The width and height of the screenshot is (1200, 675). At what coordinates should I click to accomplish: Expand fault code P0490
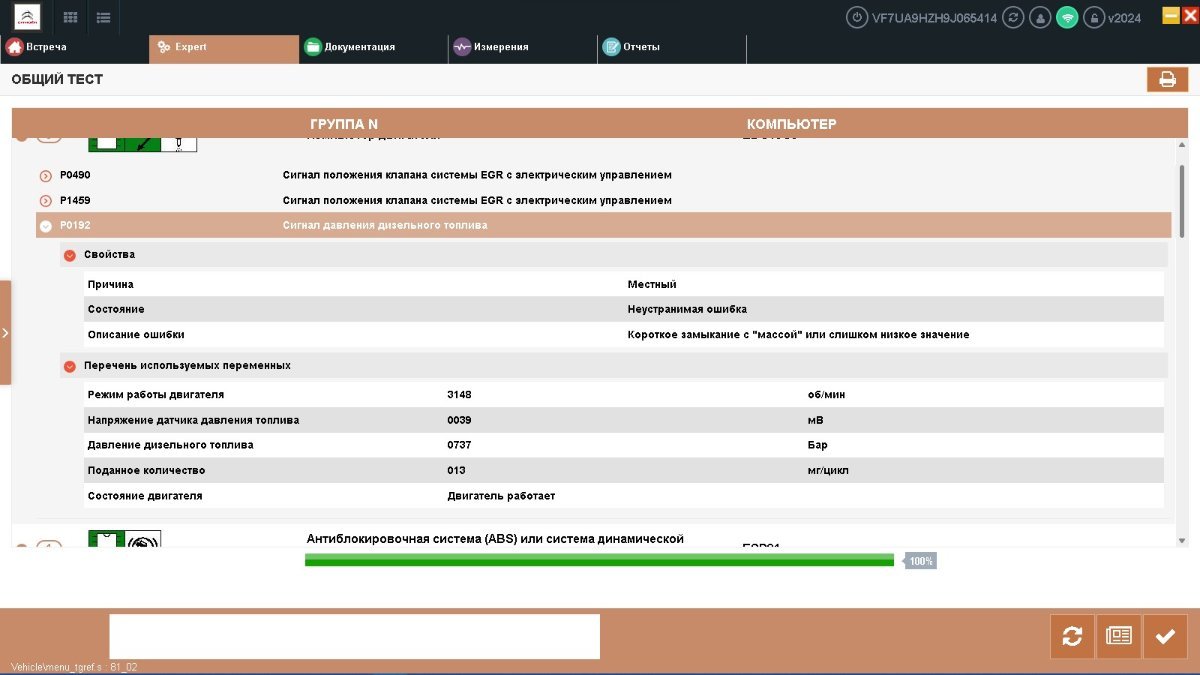pyautogui.click(x=45, y=176)
